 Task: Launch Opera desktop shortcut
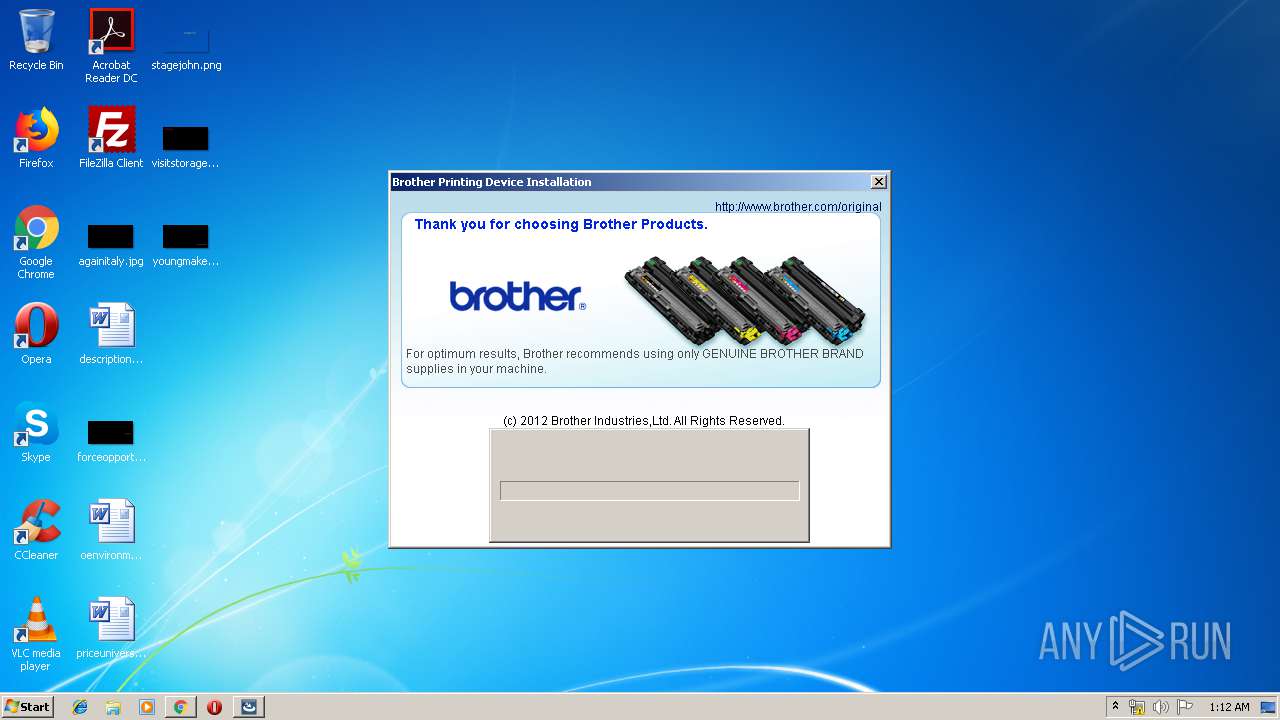(36, 333)
